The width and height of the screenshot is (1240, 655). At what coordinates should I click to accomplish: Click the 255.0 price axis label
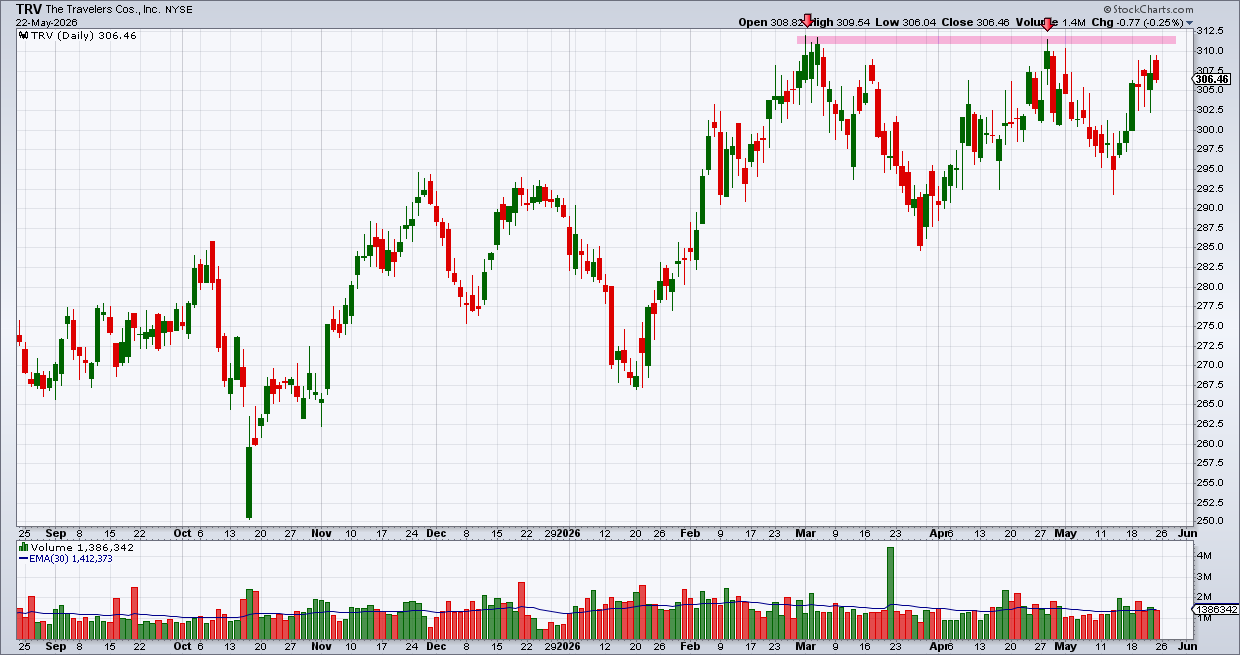click(1208, 483)
